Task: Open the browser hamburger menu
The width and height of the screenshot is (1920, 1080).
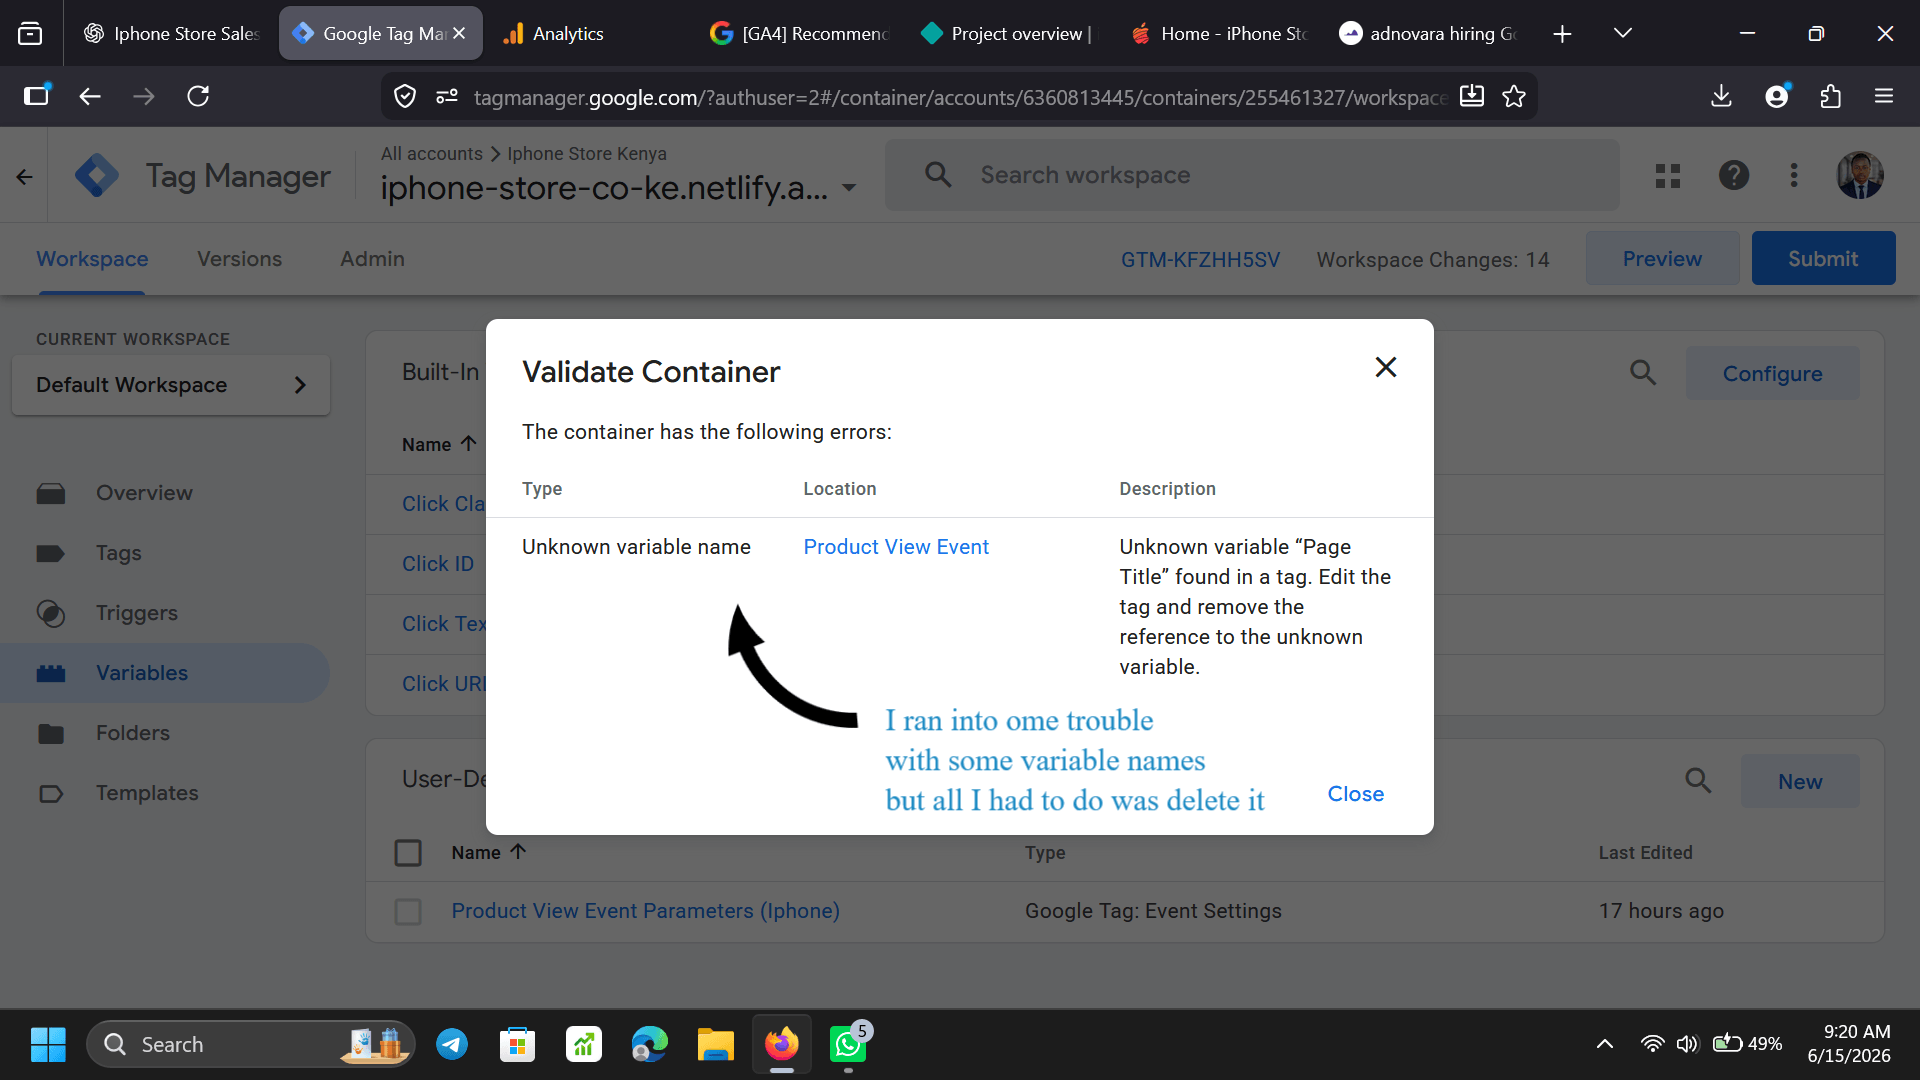Action: point(1884,96)
